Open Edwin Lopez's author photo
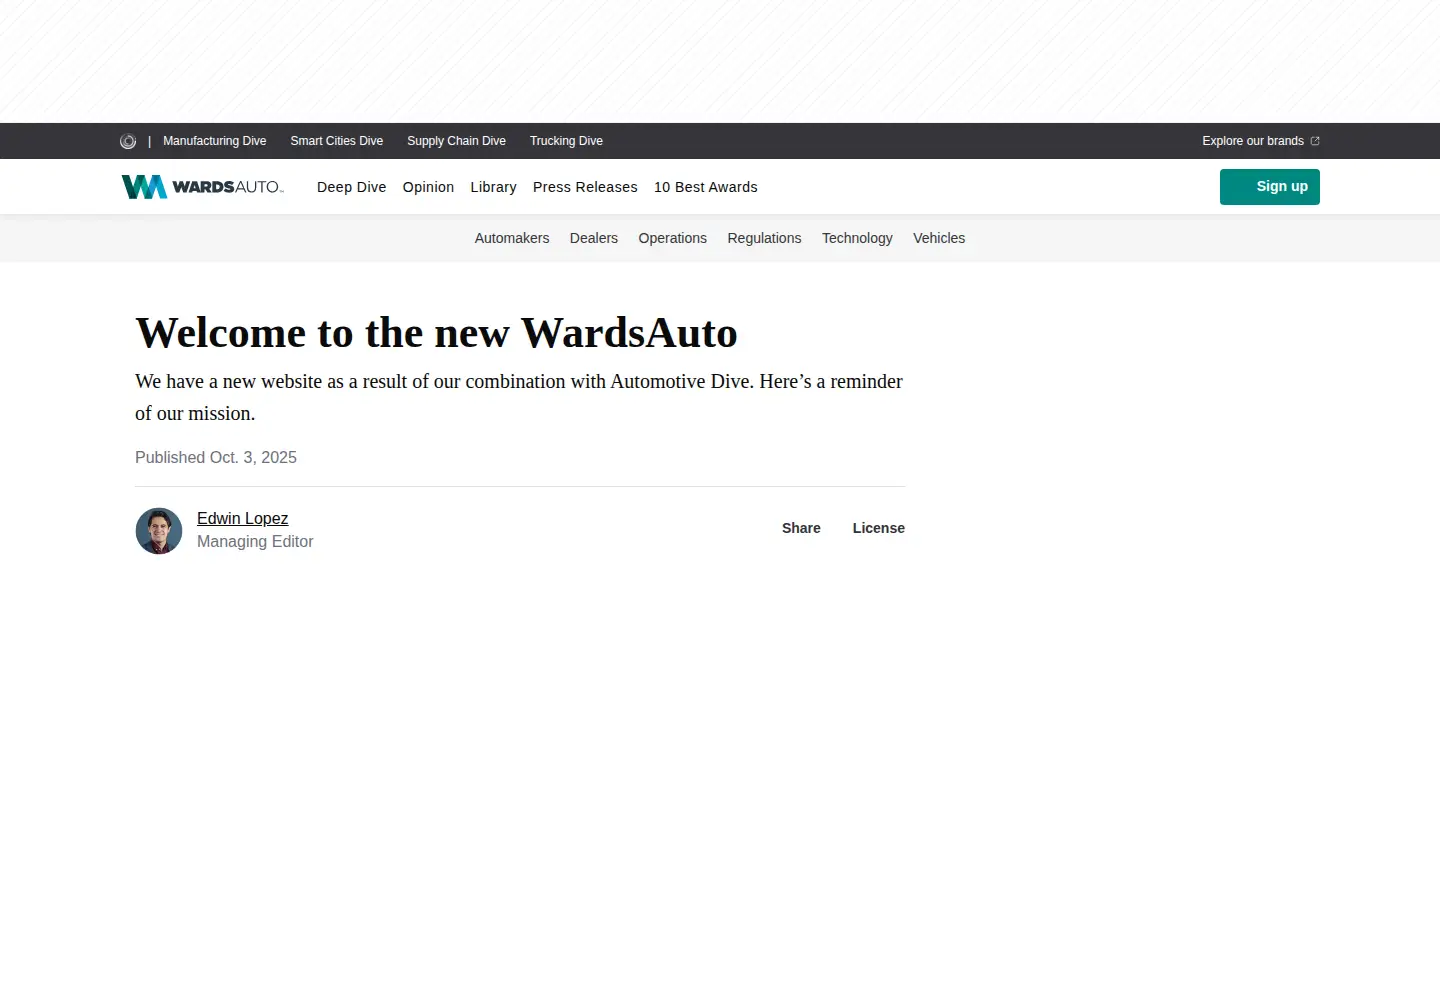Image resolution: width=1440 pixels, height=1000 pixels. (x=159, y=531)
